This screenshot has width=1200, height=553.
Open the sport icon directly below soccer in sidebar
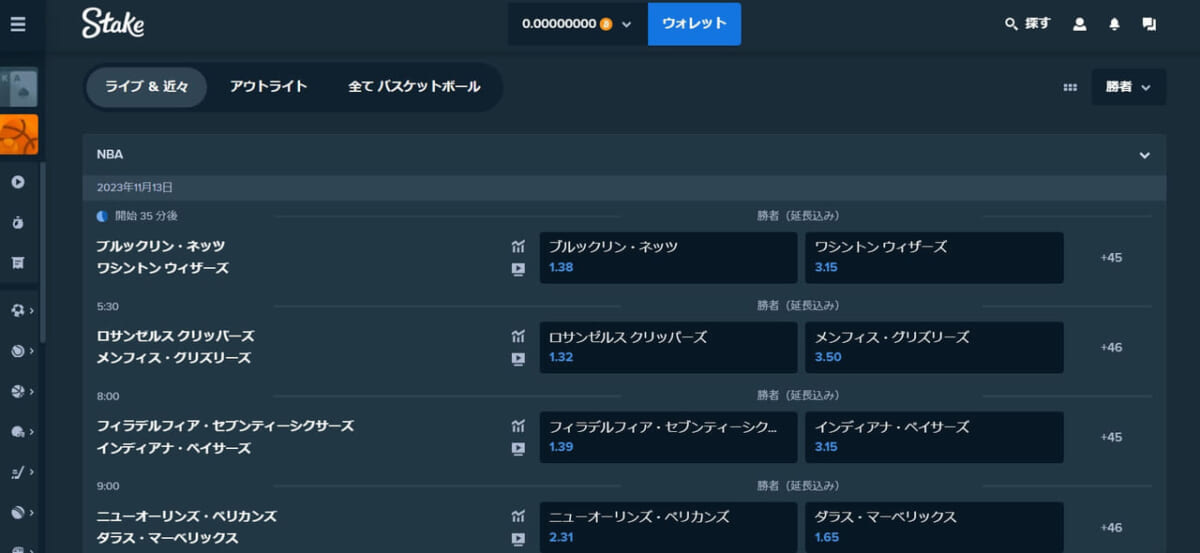click(x=17, y=351)
